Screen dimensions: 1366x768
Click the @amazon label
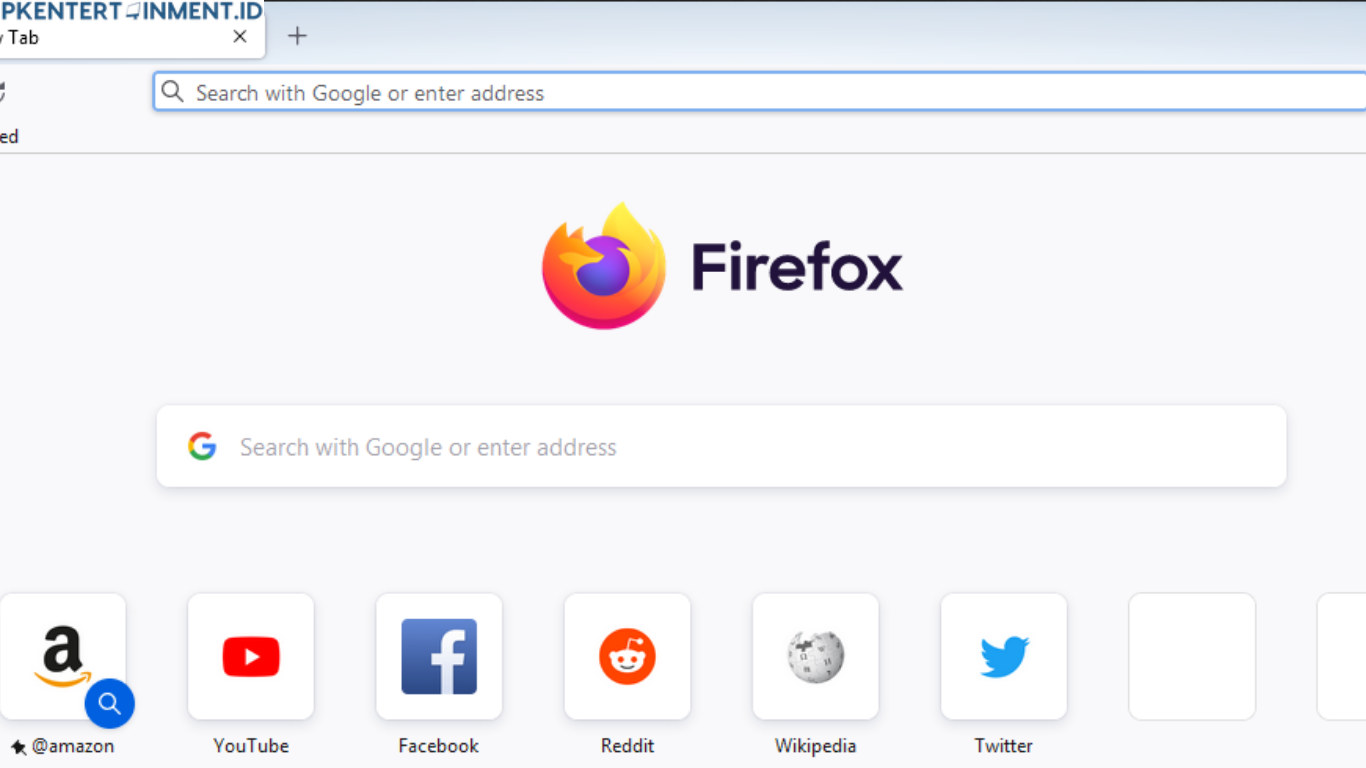pos(73,746)
